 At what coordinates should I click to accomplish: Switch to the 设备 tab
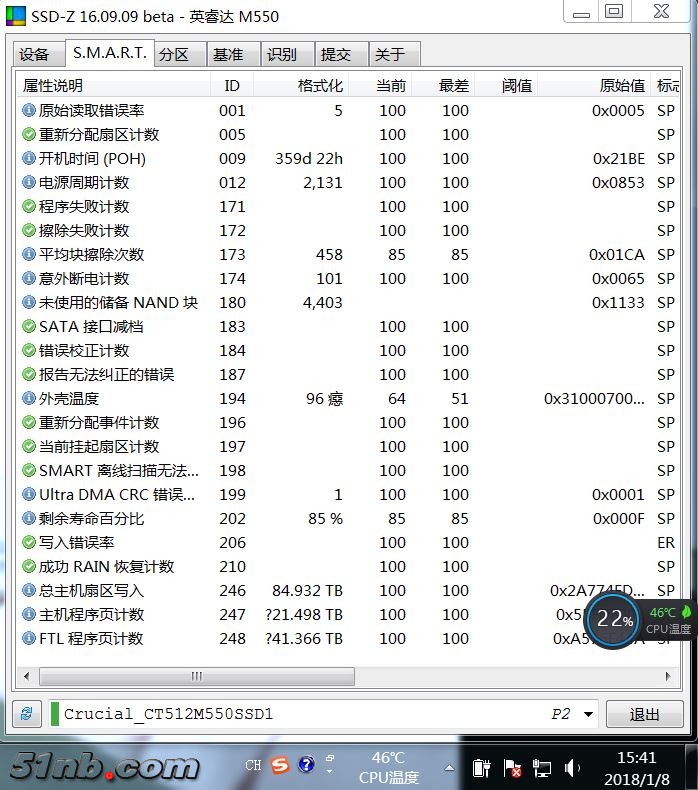point(38,54)
